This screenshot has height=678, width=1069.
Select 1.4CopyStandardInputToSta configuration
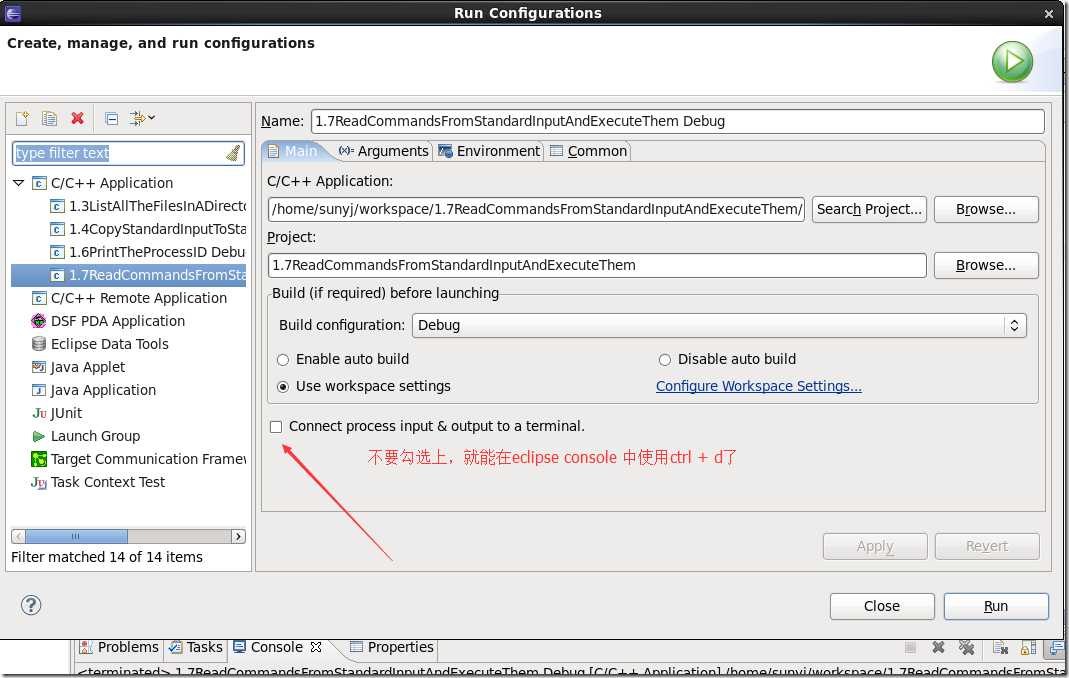[149, 229]
